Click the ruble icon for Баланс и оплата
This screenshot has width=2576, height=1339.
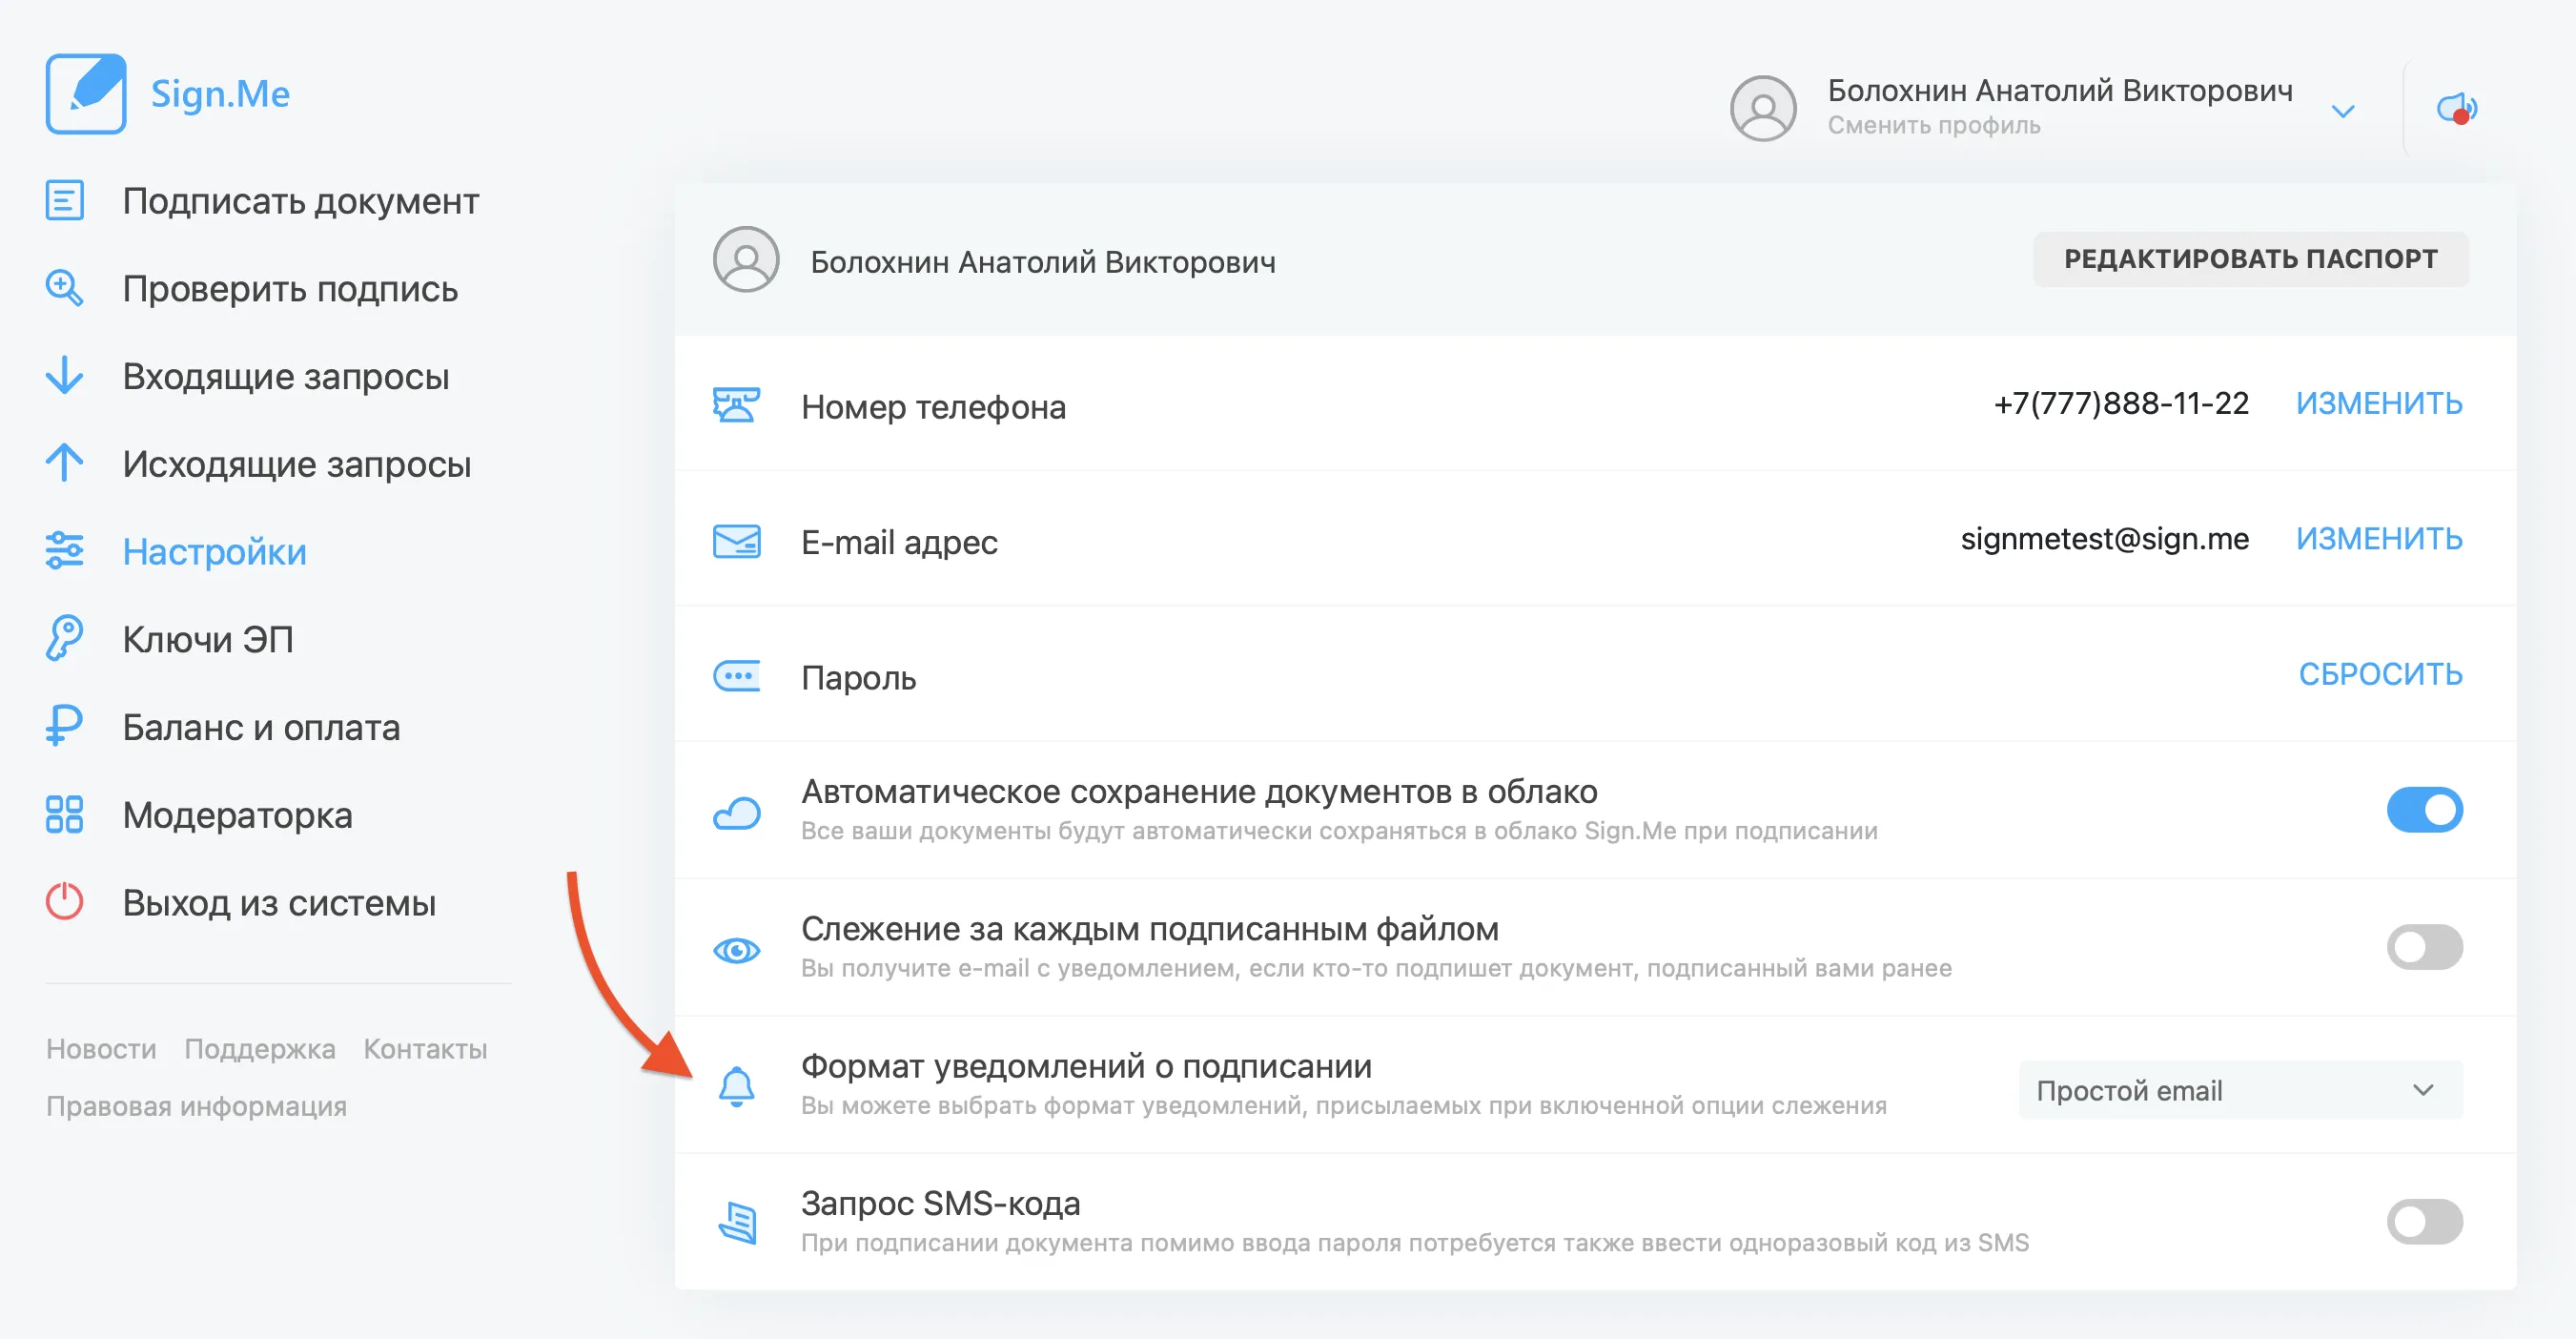pyautogui.click(x=65, y=726)
